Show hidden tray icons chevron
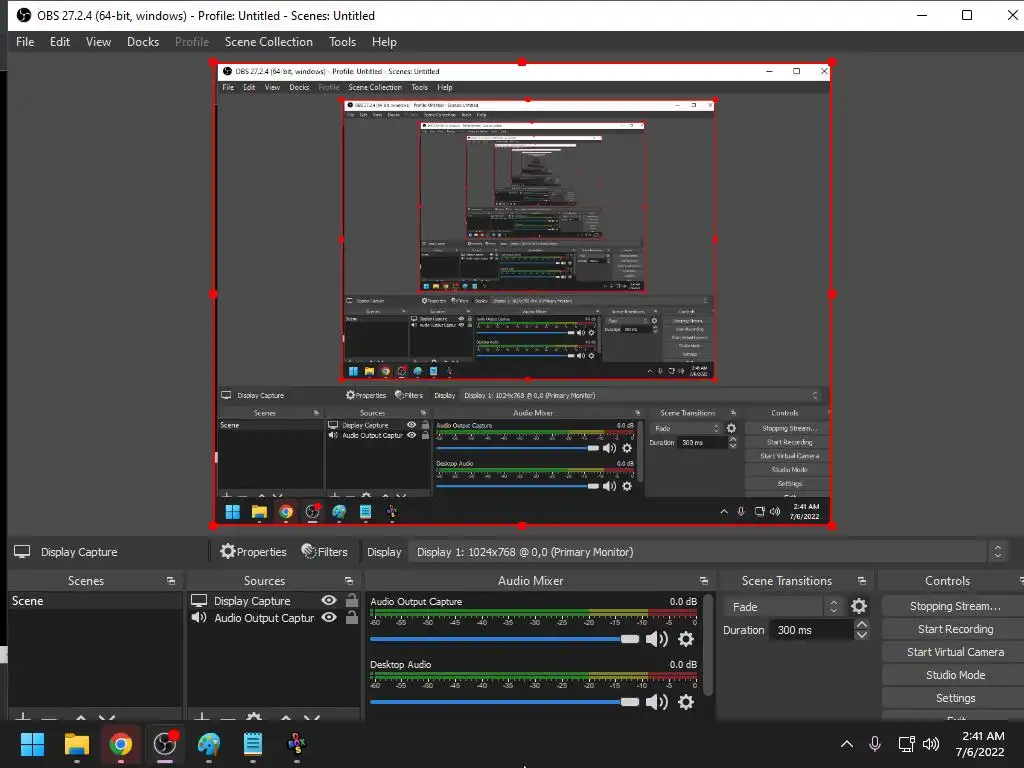 tap(846, 744)
